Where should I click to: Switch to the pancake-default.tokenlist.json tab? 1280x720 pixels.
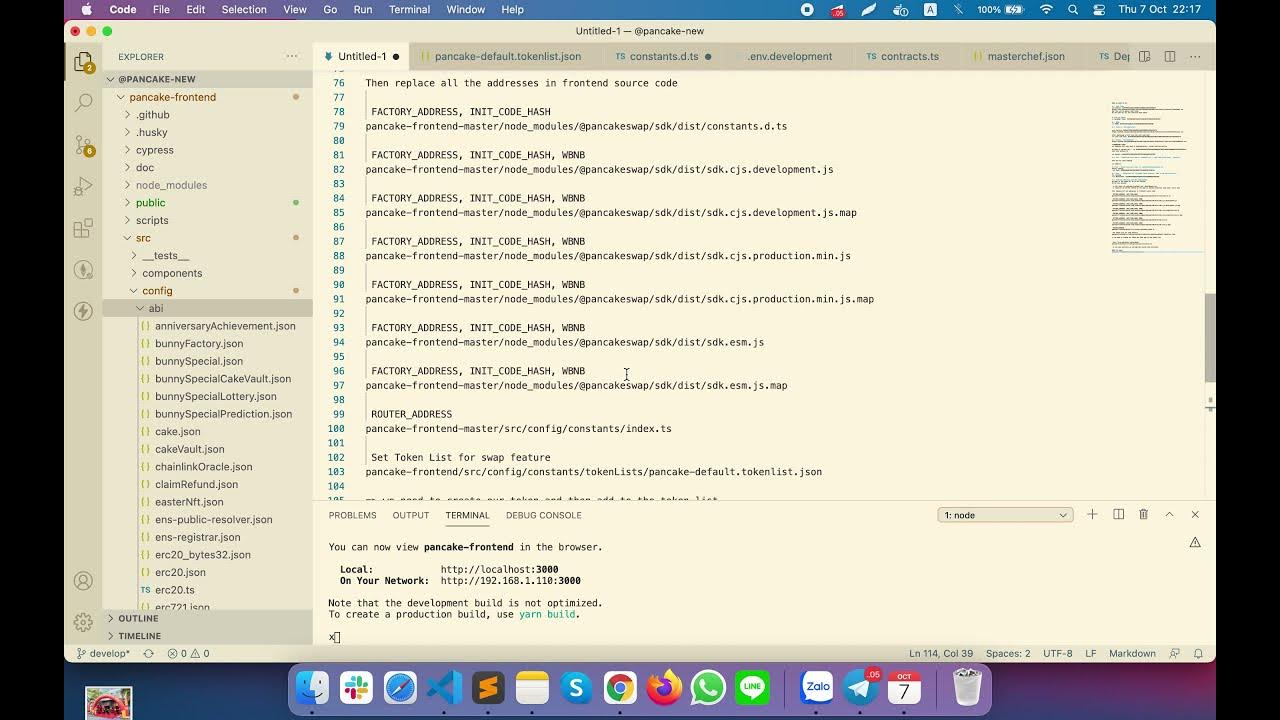[507, 56]
